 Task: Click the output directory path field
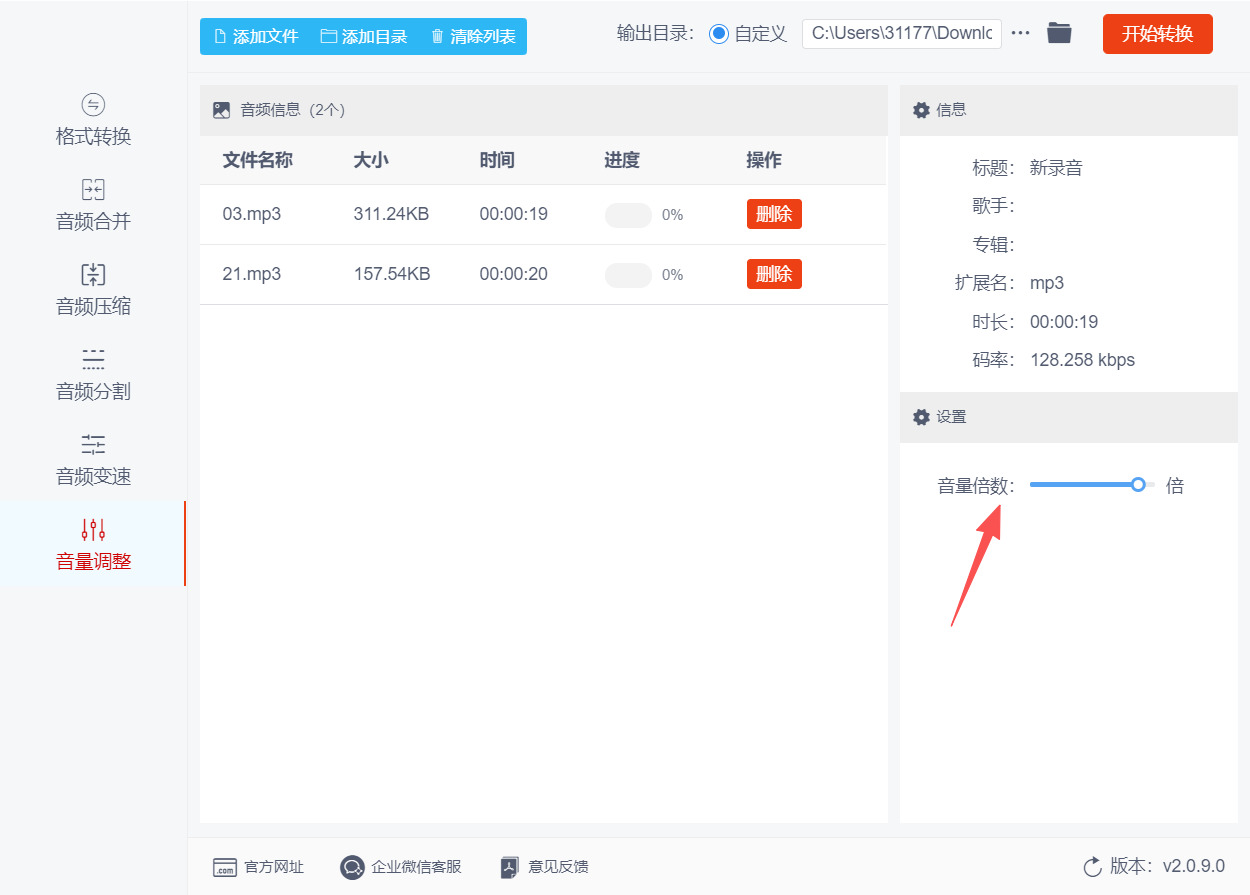click(x=901, y=33)
